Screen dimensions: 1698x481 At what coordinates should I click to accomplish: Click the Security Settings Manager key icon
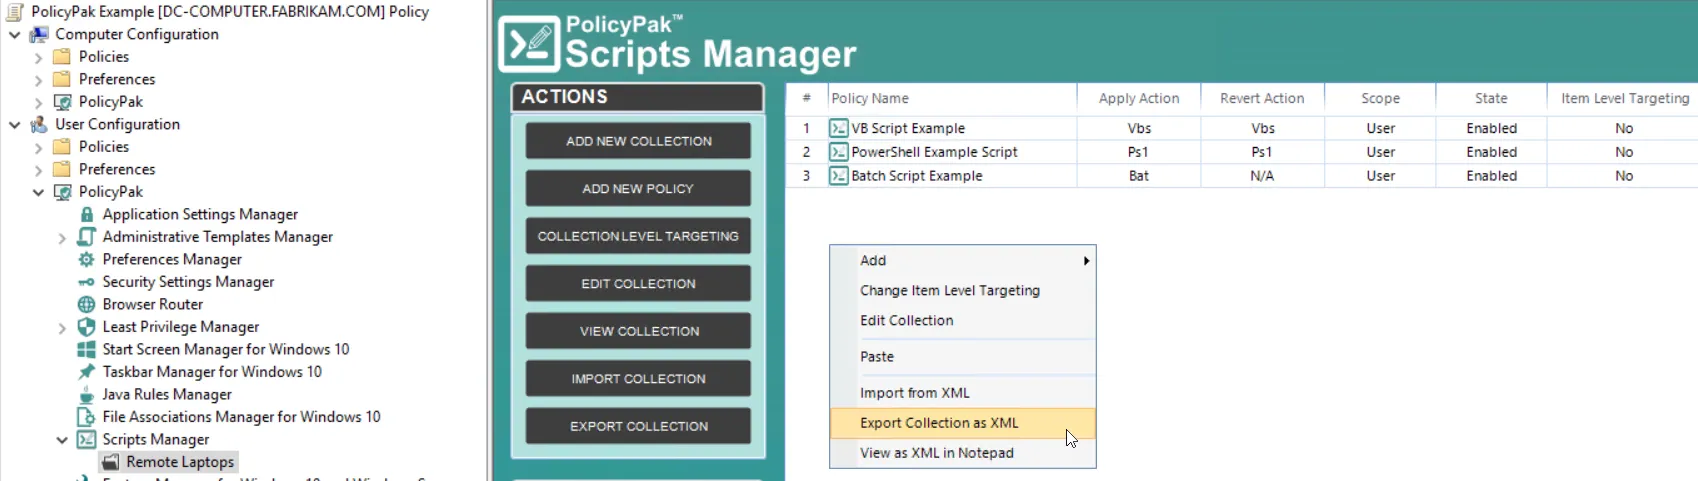click(87, 282)
